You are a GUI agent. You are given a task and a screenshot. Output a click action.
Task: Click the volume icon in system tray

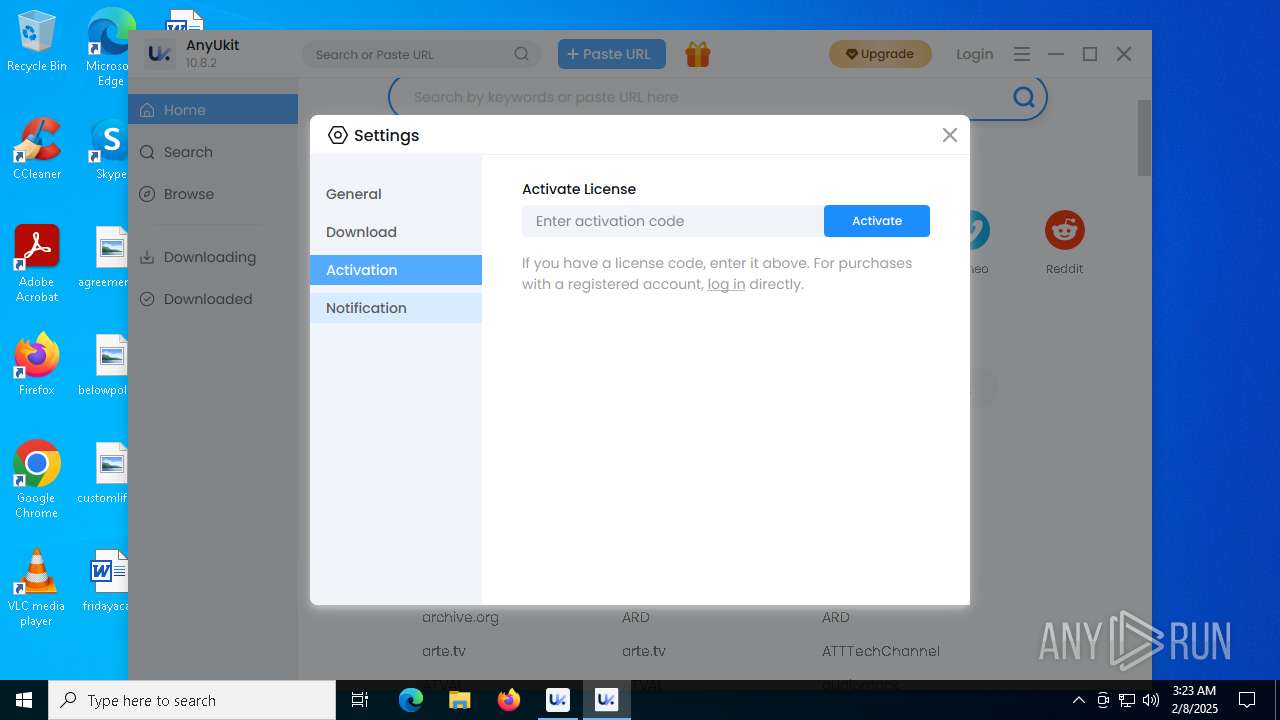click(1151, 700)
